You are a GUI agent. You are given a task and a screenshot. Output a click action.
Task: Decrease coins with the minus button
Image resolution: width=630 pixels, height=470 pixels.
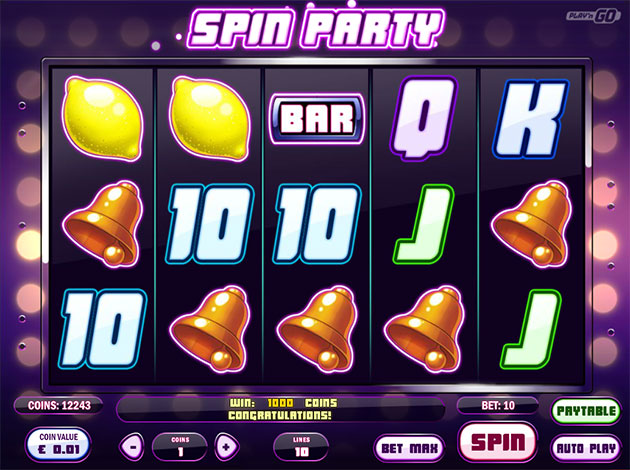[132, 447]
